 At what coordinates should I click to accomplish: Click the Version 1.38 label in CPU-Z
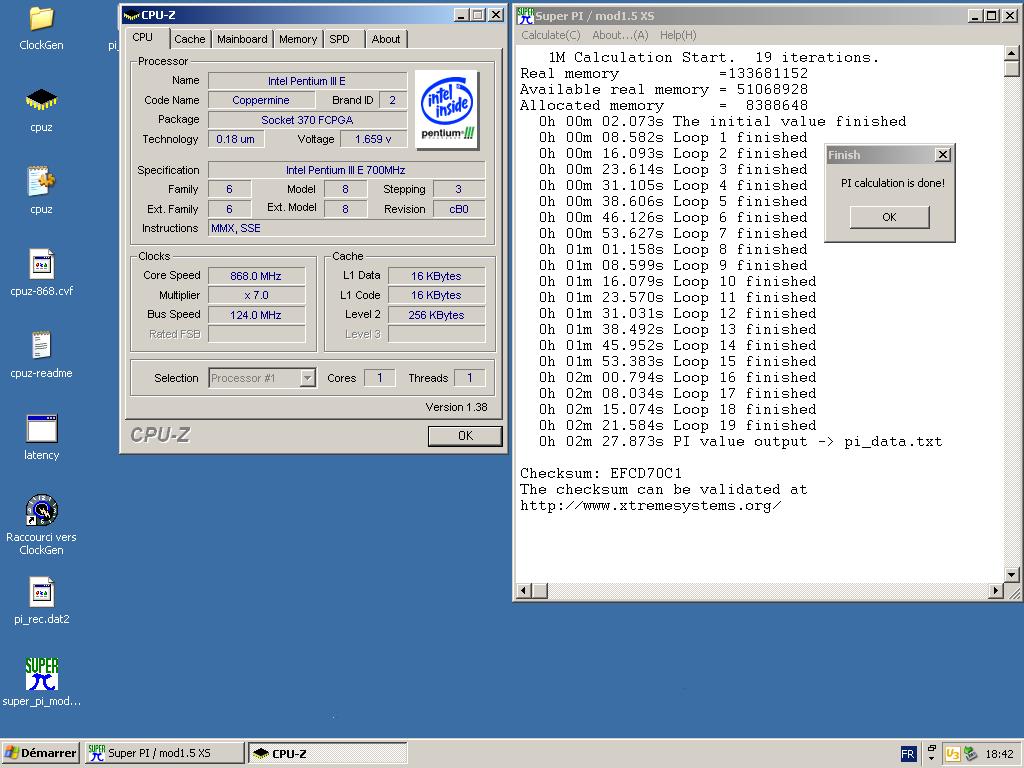[x=456, y=407]
